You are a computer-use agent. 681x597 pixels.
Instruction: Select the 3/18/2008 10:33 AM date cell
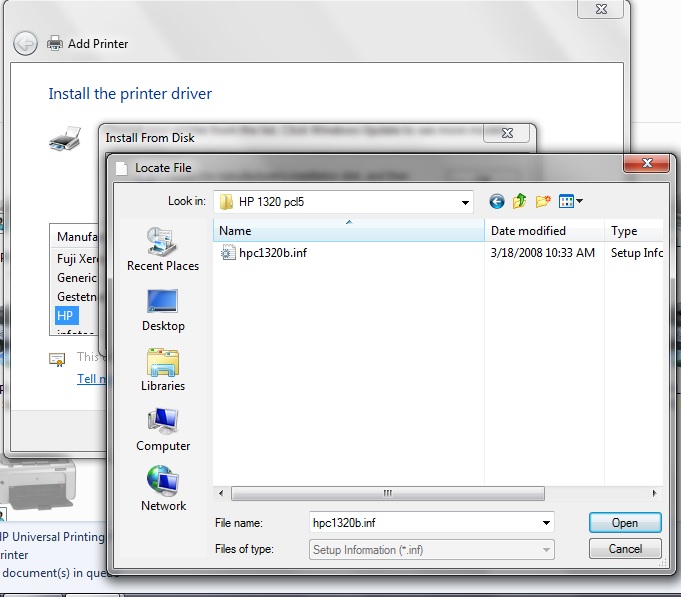542,253
